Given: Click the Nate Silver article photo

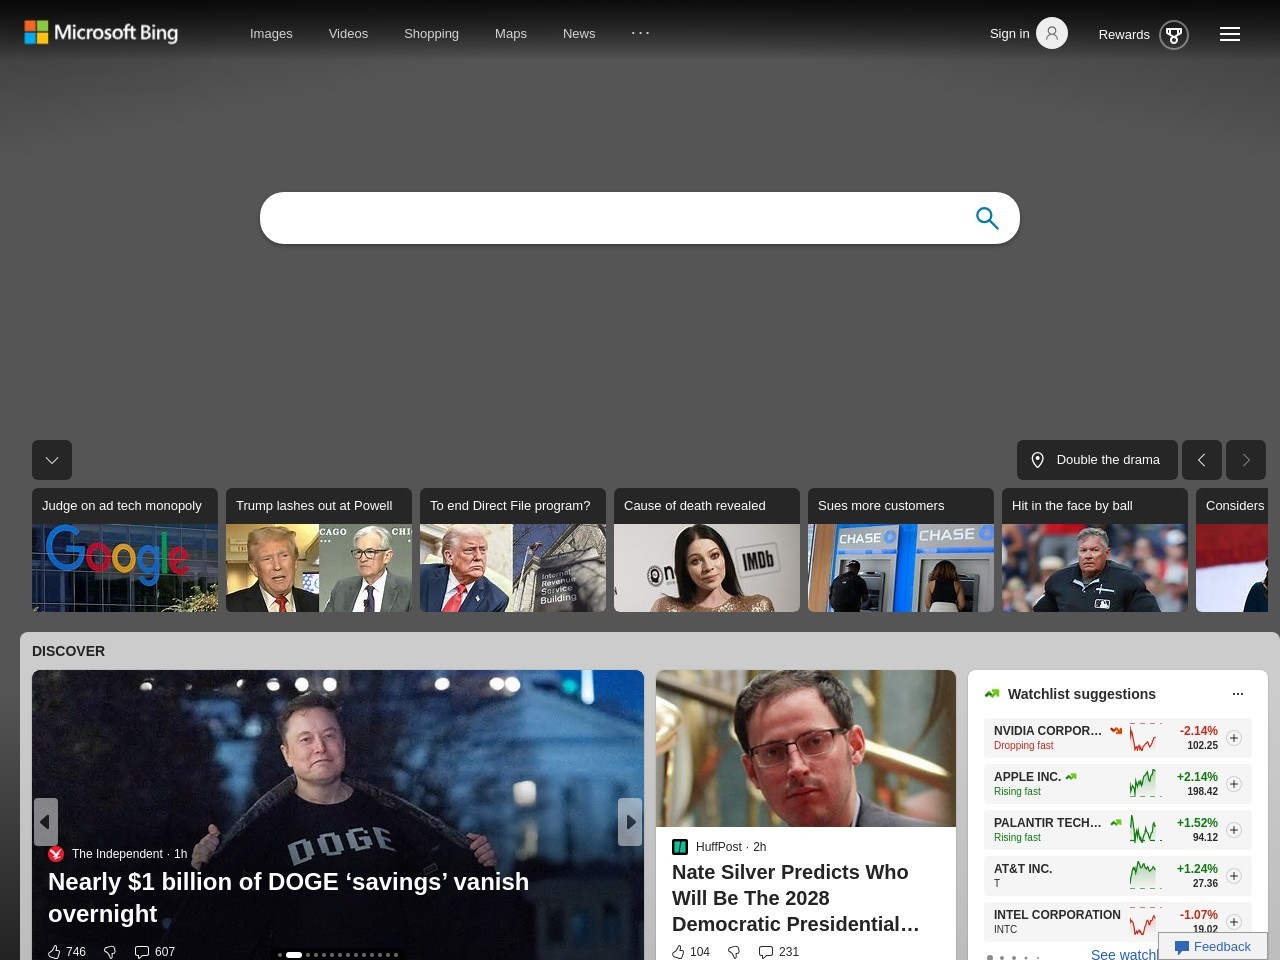Looking at the screenshot, I should pyautogui.click(x=806, y=748).
